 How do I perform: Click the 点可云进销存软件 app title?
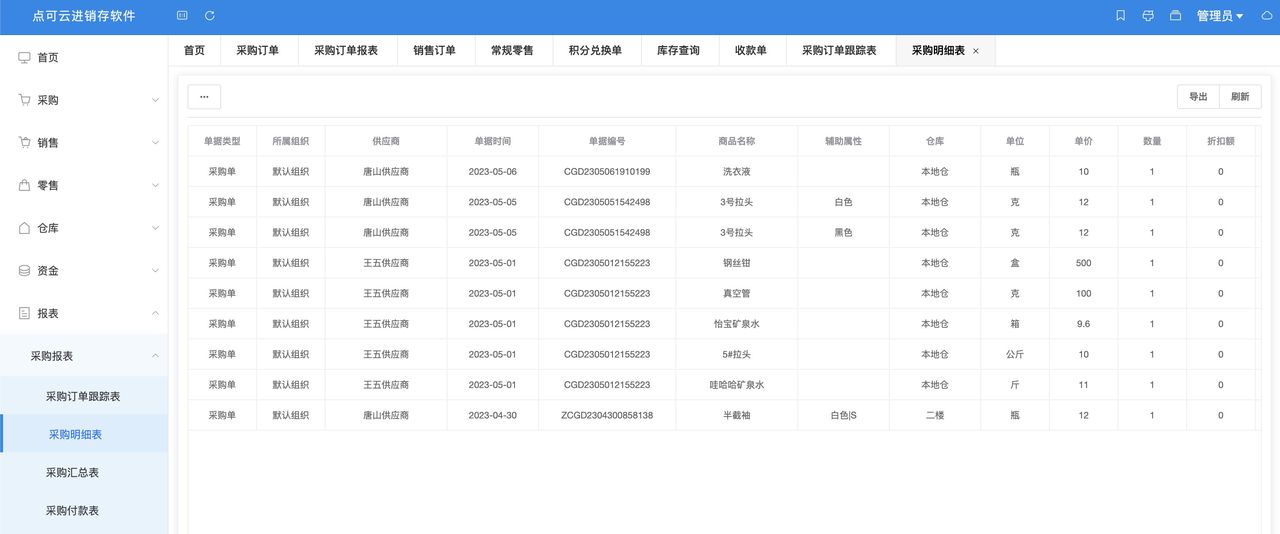[x=84, y=16]
